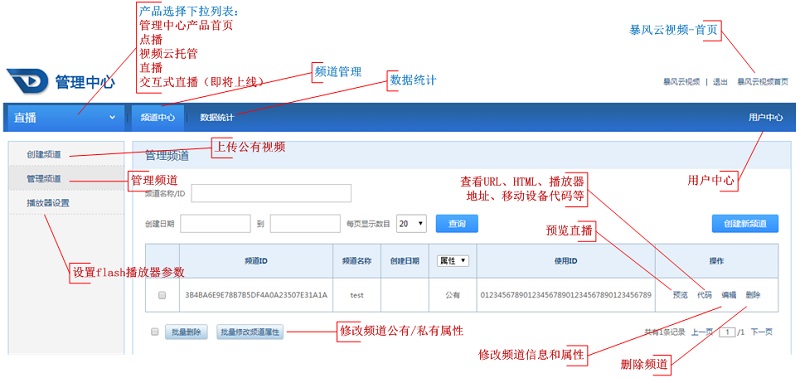Go to 下一页 next page
This screenshot has width=800, height=378.
pos(761,332)
